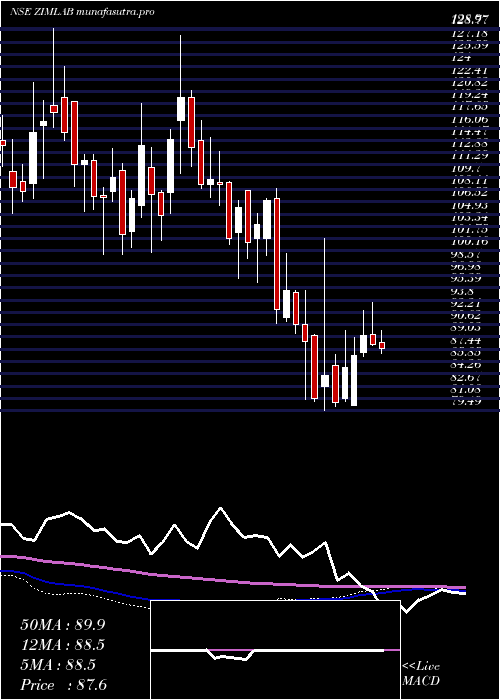
Task: Click the 122.41 price axis label
Action: coord(470,70)
